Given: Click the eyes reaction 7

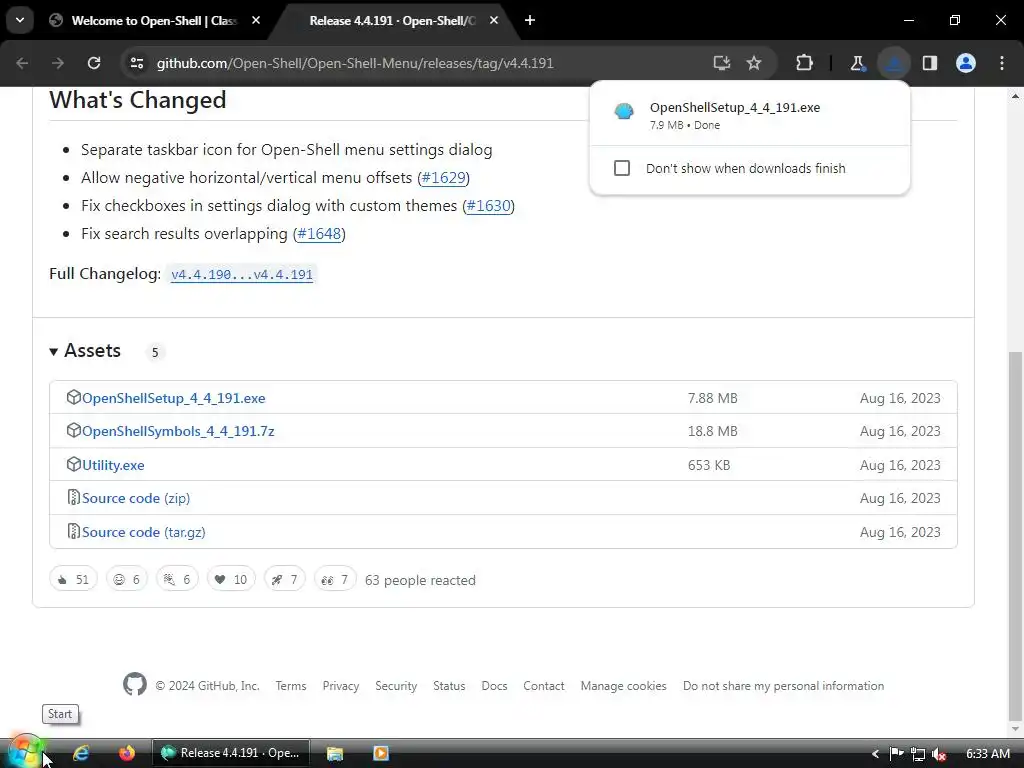Looking at the screenshot, I should coord(335,579).
